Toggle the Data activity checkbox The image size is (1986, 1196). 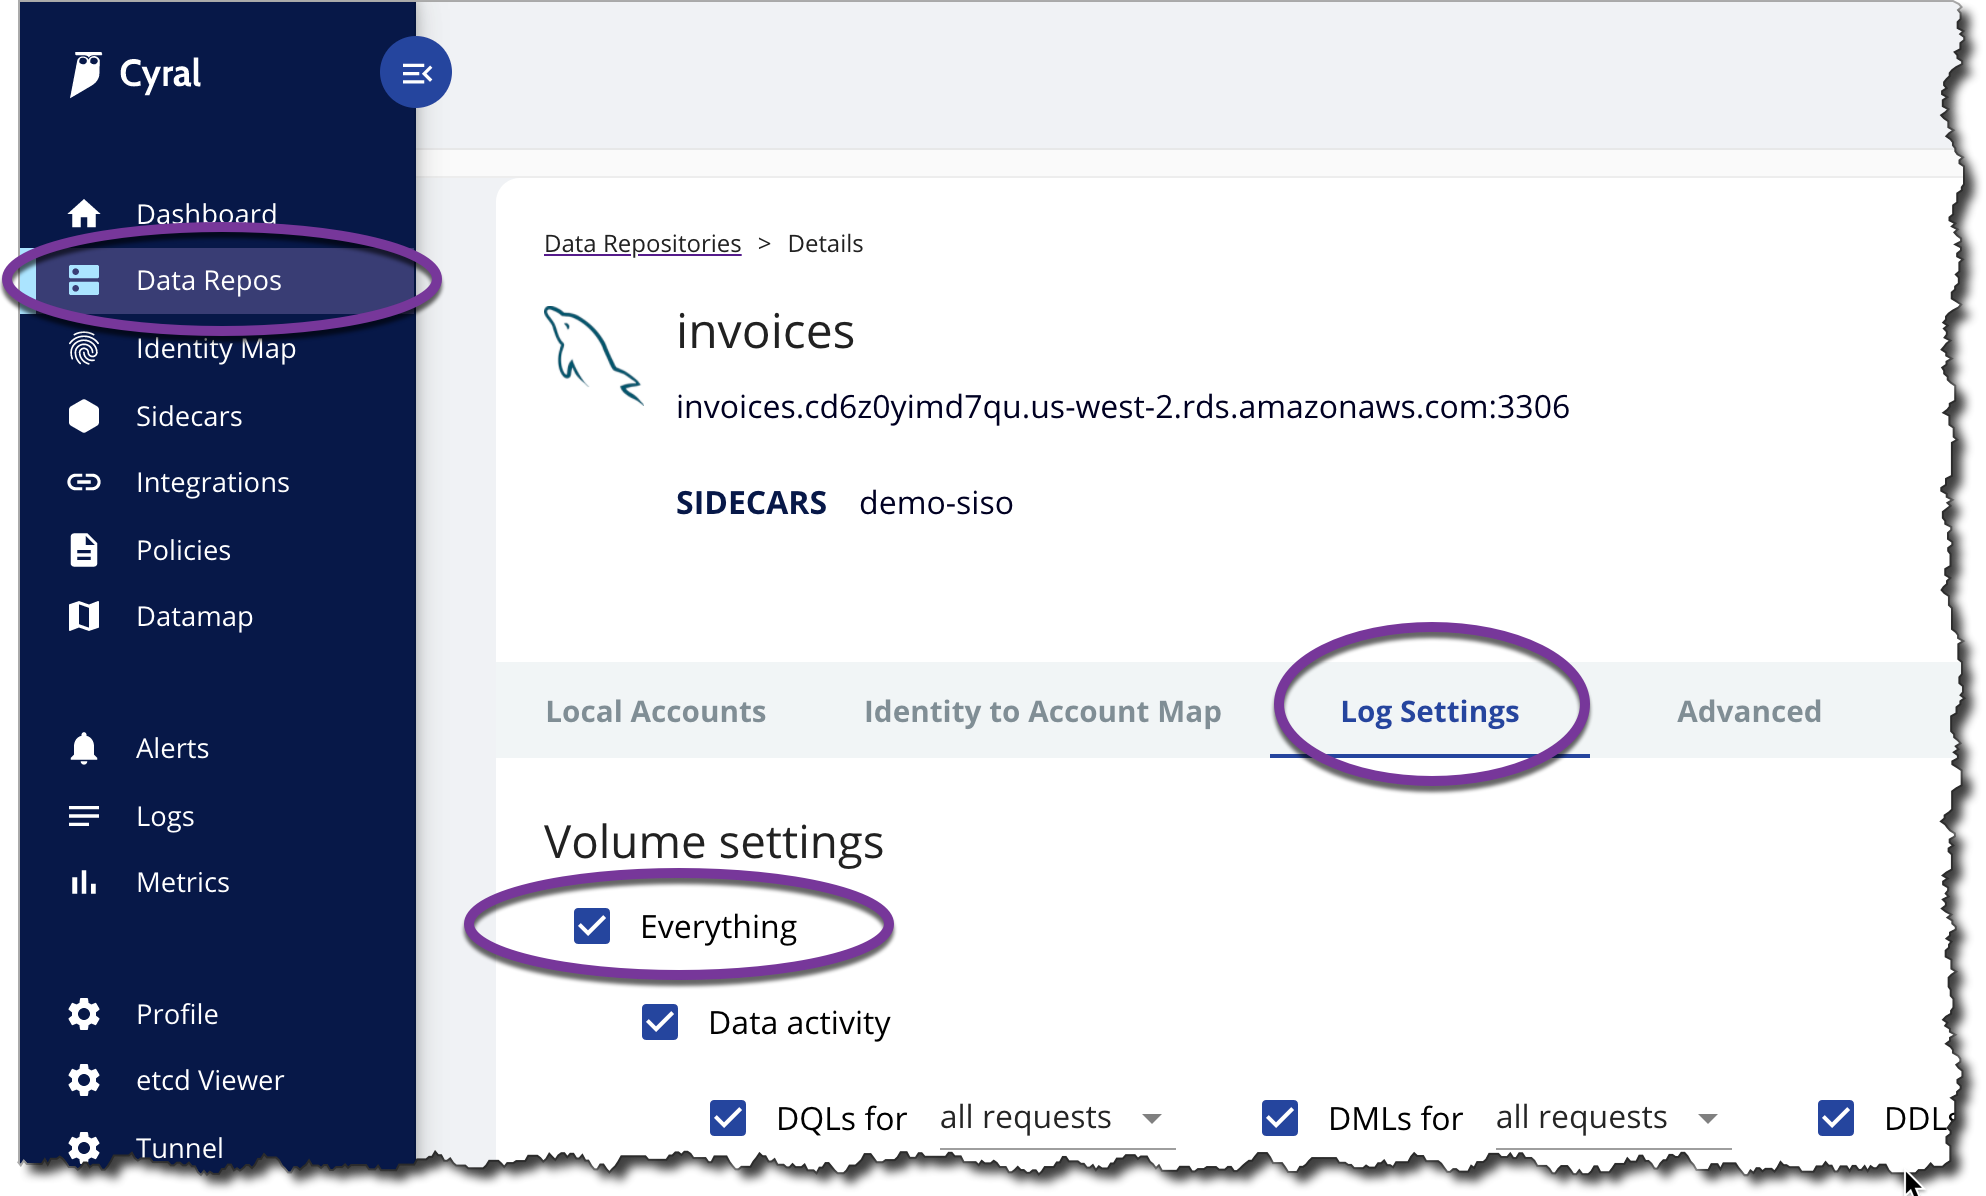coord(660,1022)
